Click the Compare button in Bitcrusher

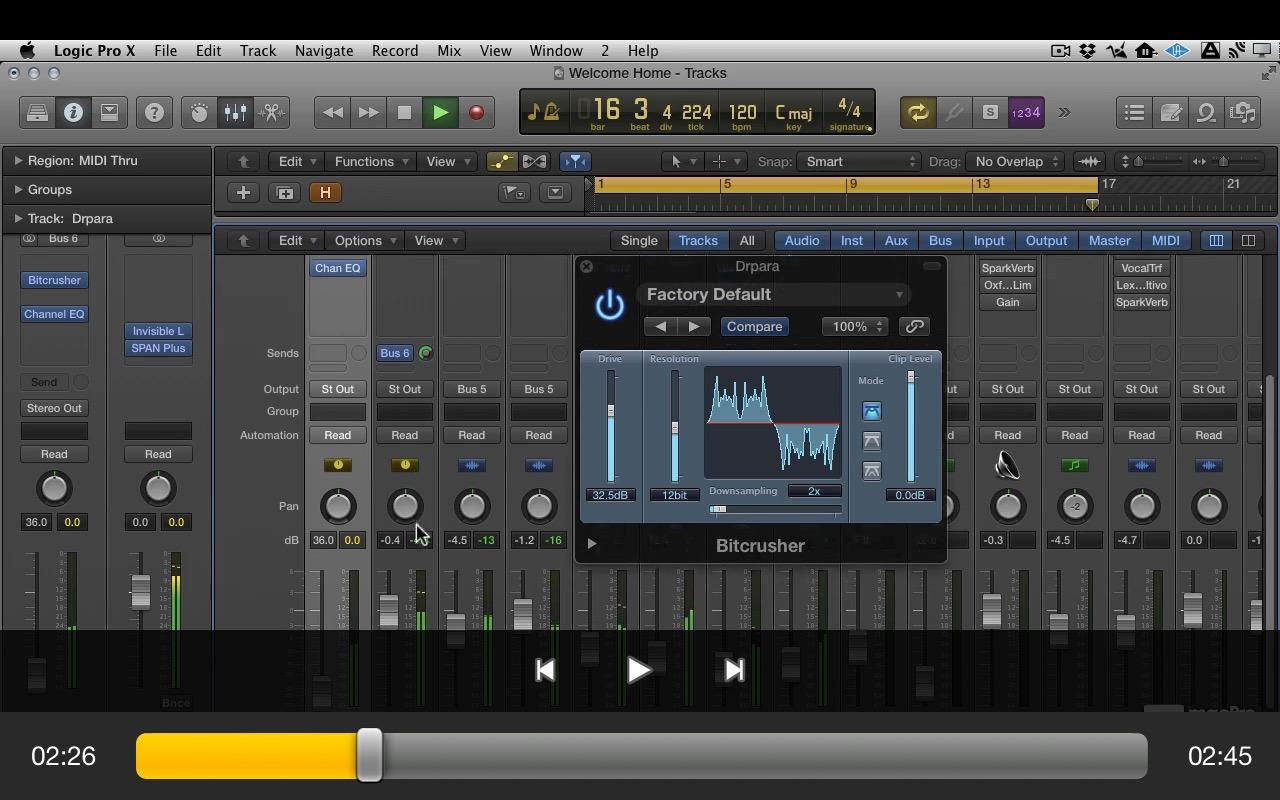754,326
